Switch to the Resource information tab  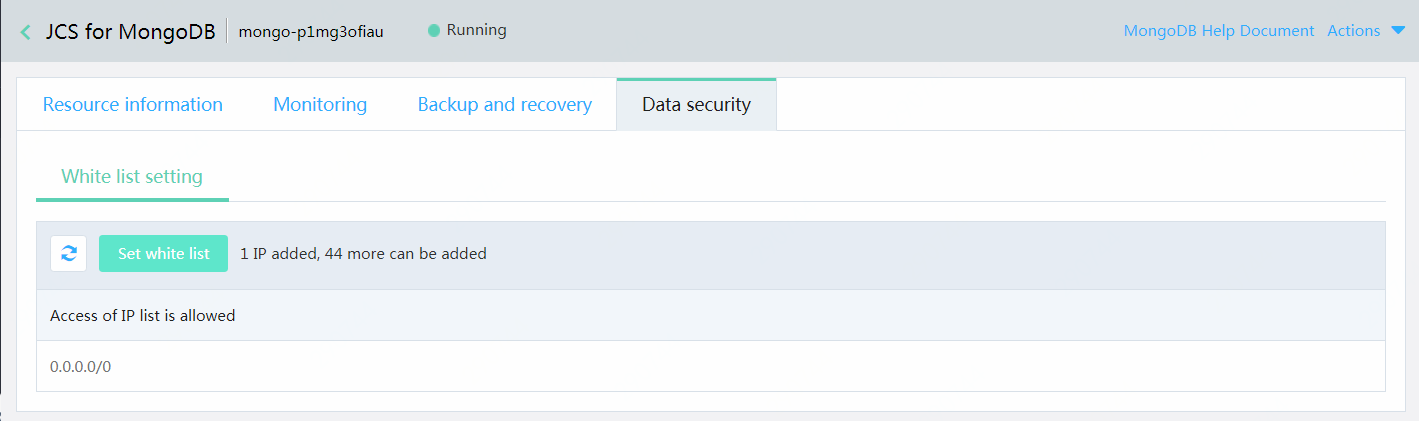coord(133,105)
